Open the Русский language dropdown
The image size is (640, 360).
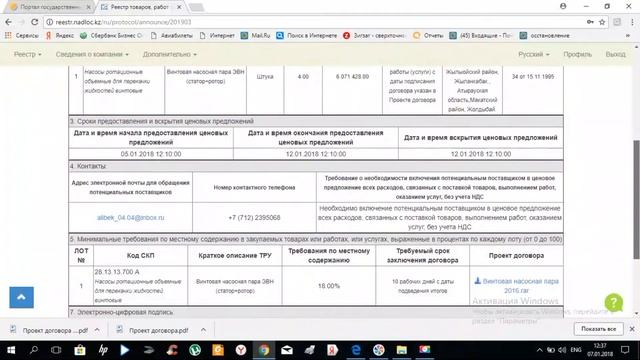[x=533, y=54]
